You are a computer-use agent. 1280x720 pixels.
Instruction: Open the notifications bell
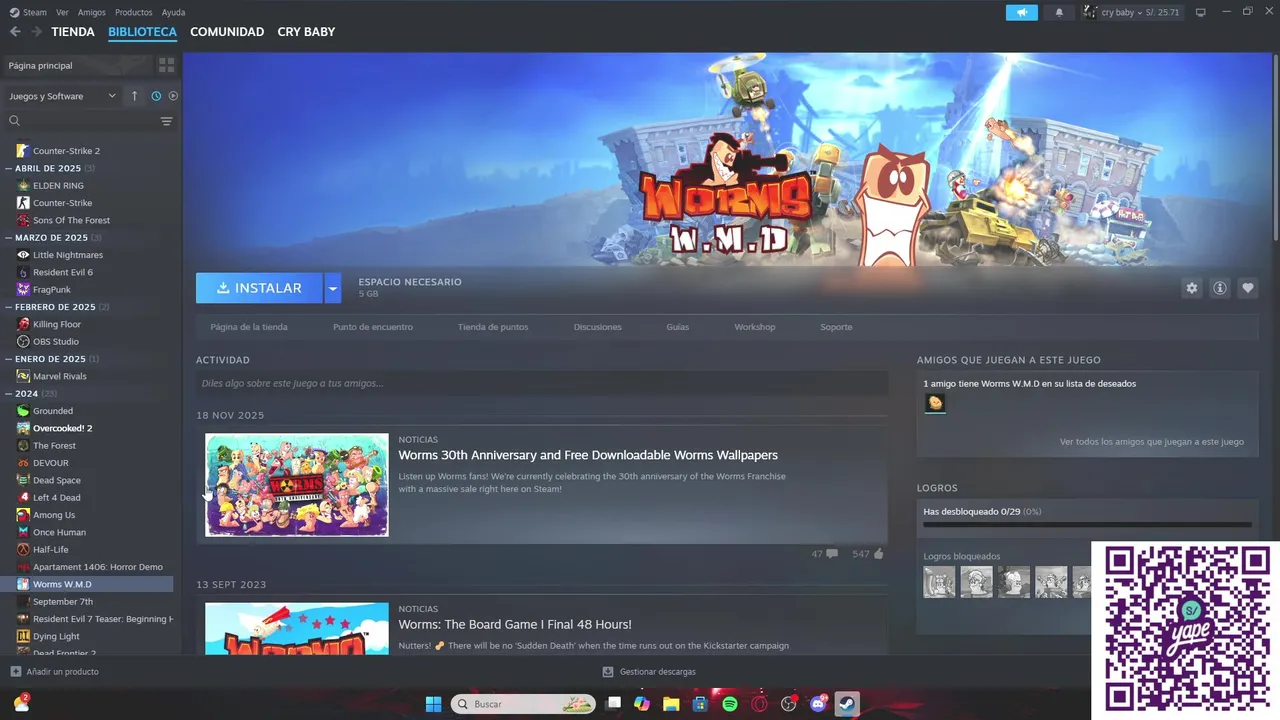pos(1059,12)
